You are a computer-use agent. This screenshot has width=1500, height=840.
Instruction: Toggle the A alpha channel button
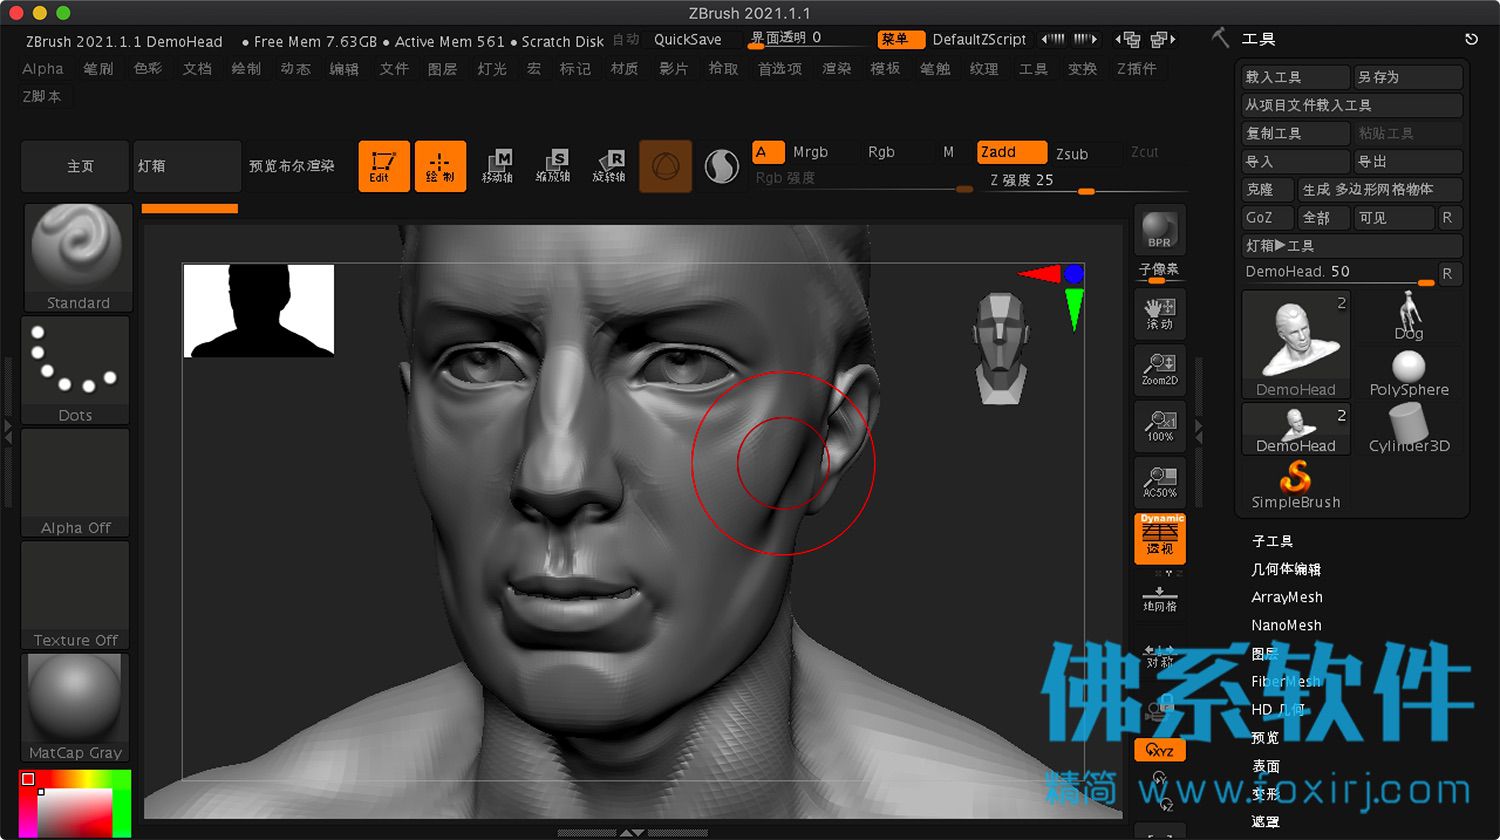[768, 152]
